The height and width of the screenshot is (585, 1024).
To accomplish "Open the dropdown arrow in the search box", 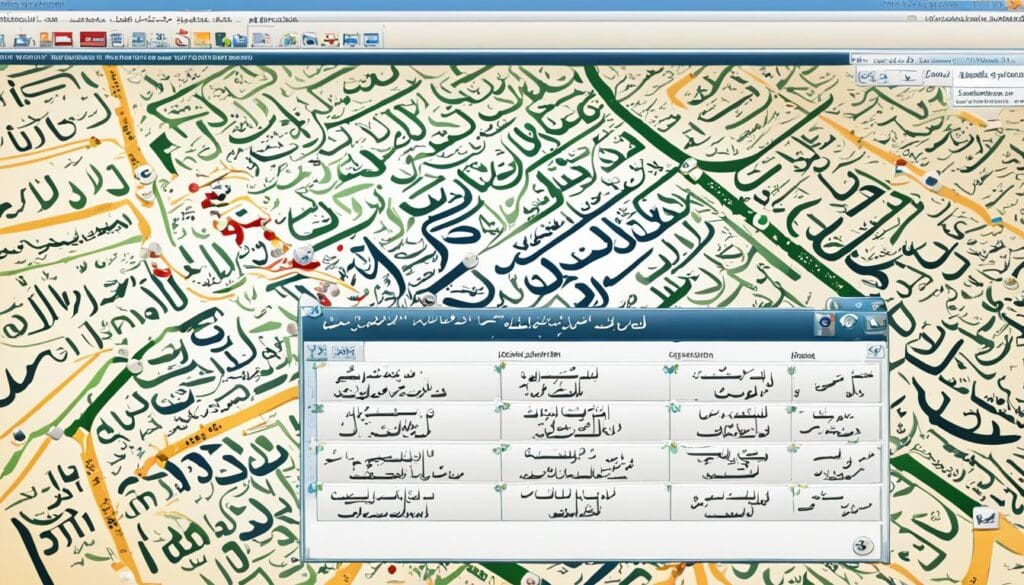I will [907, 78].
